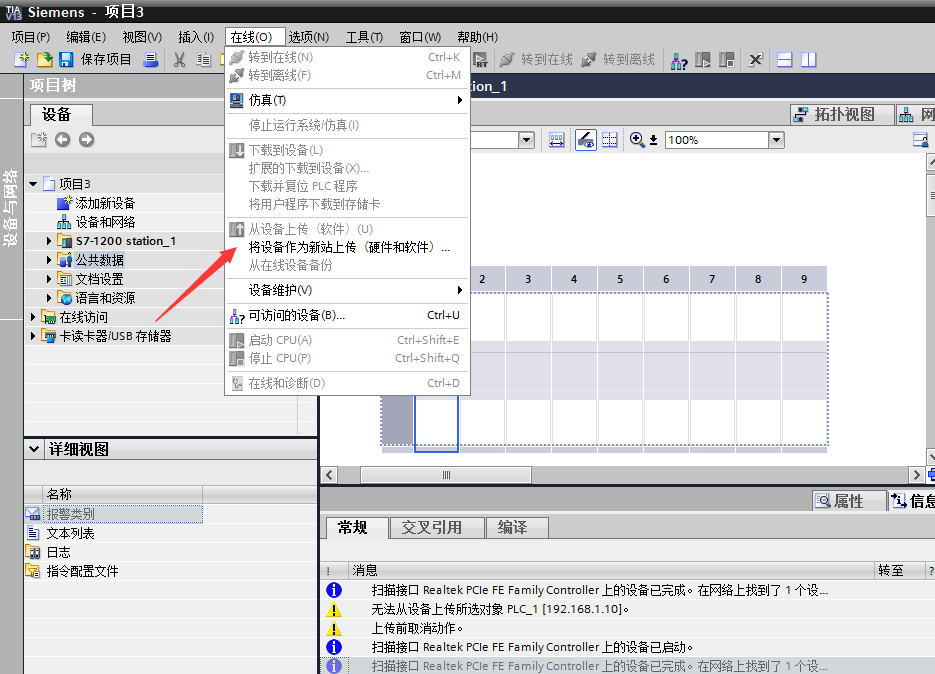Select 将设备作为新站上传 menu entry
This screenshot has height=674, width=935.
(x=349, y=247)
